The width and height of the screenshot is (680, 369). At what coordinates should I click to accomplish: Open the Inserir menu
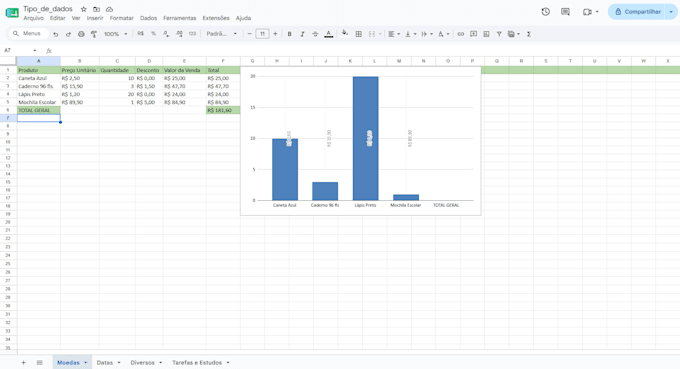pos(95,18)
